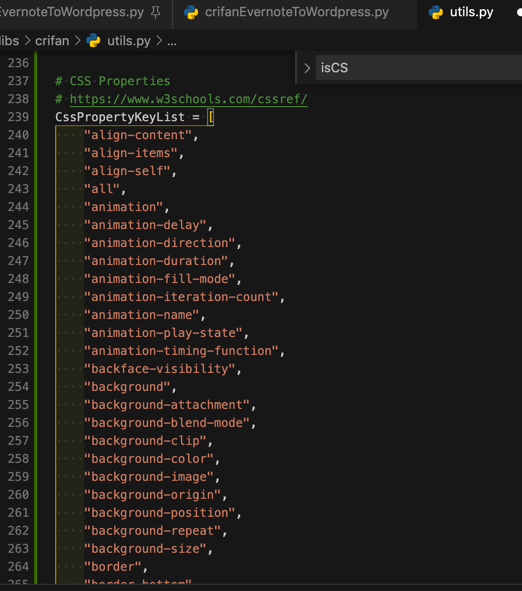This screenshot has width=522, height=591.
Task: Click the "background-origin" string
Action: tap(152, 495)
